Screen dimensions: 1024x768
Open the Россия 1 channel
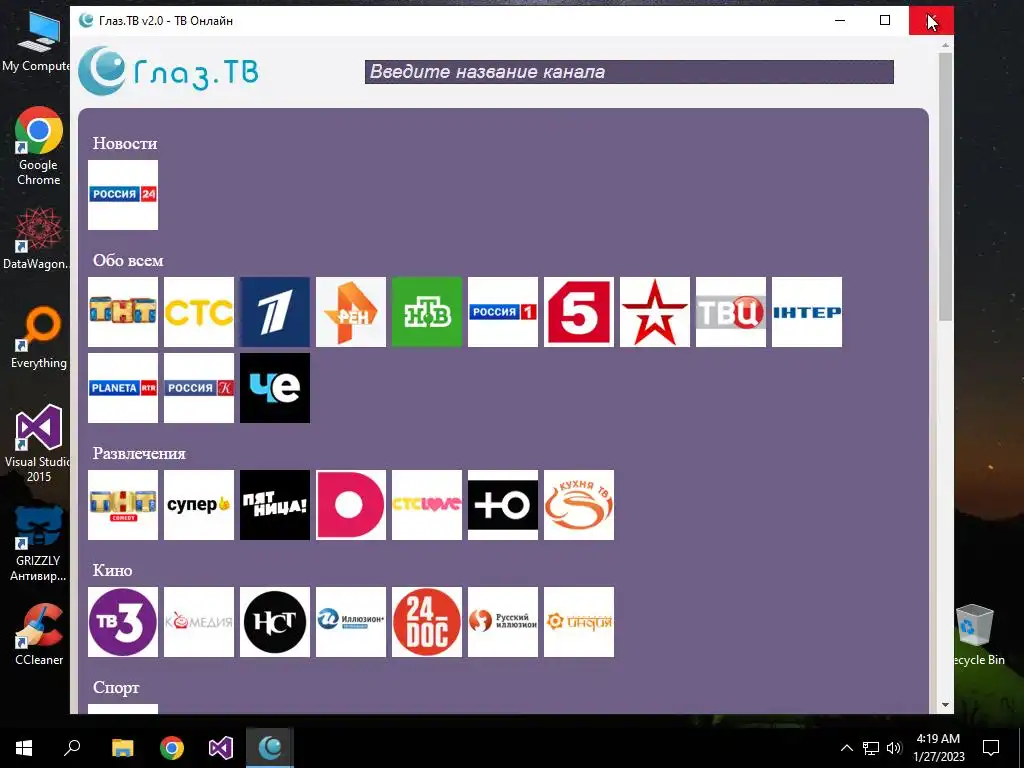(503, 312)
